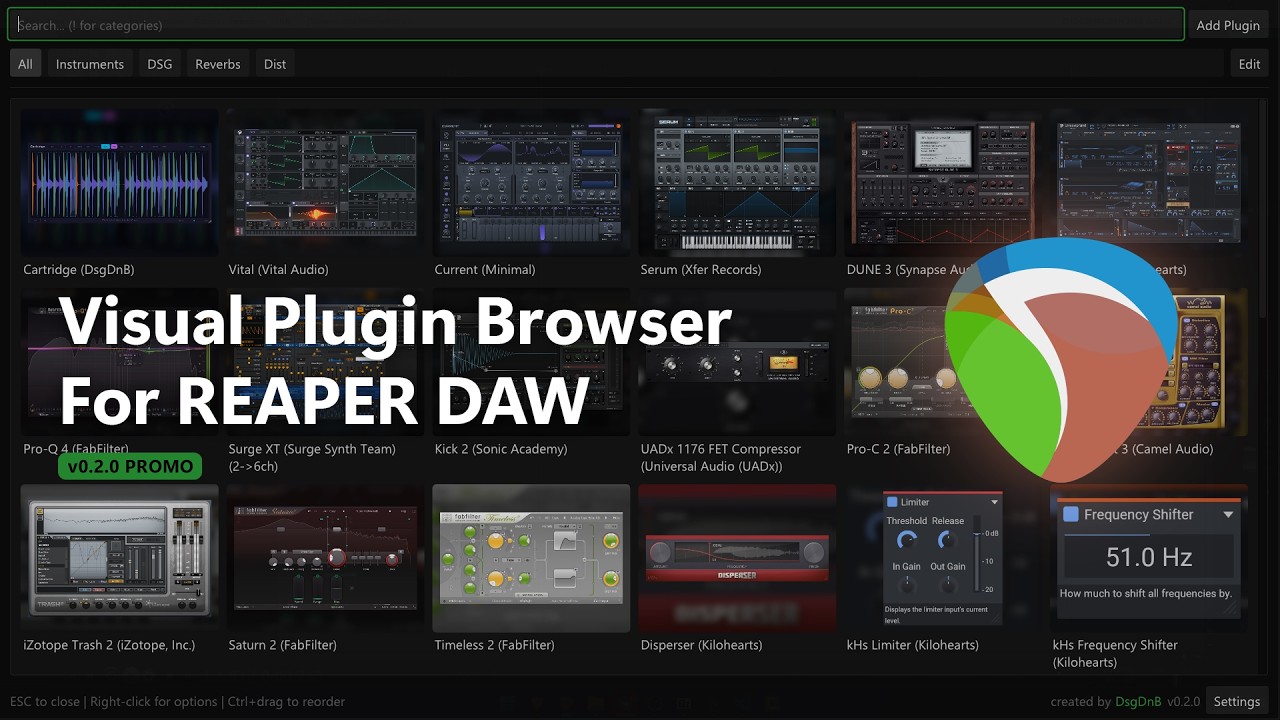This screenshot has height=720, width=1280.
Task: Click the Timeless 2 (FabFilter) label
Action: (494, 645)
